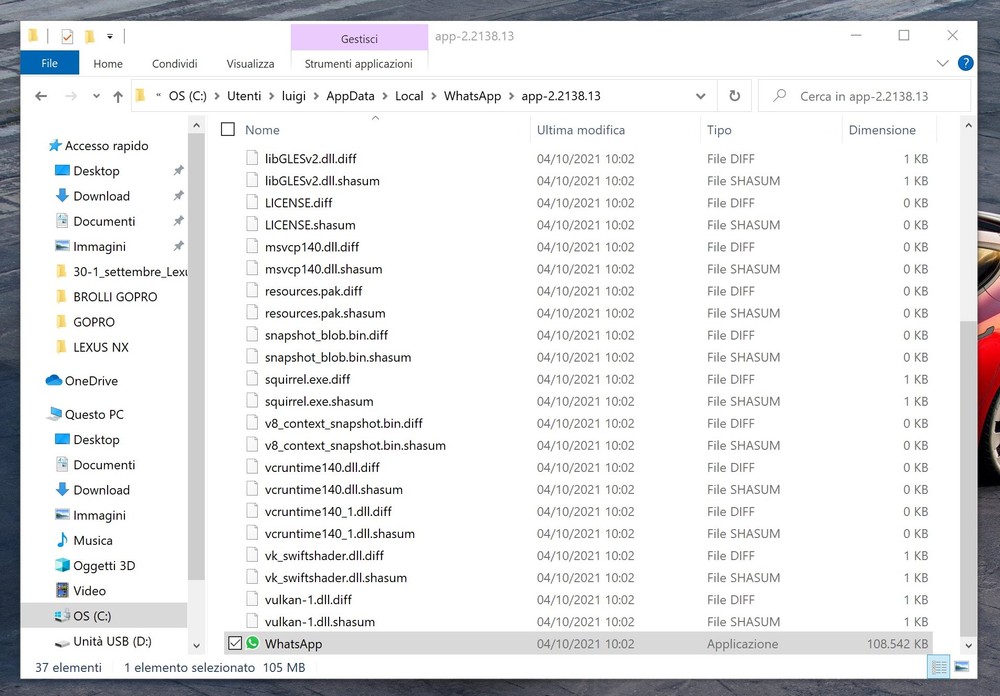Click AppData in the address breadcrumb

pos(350,96)
